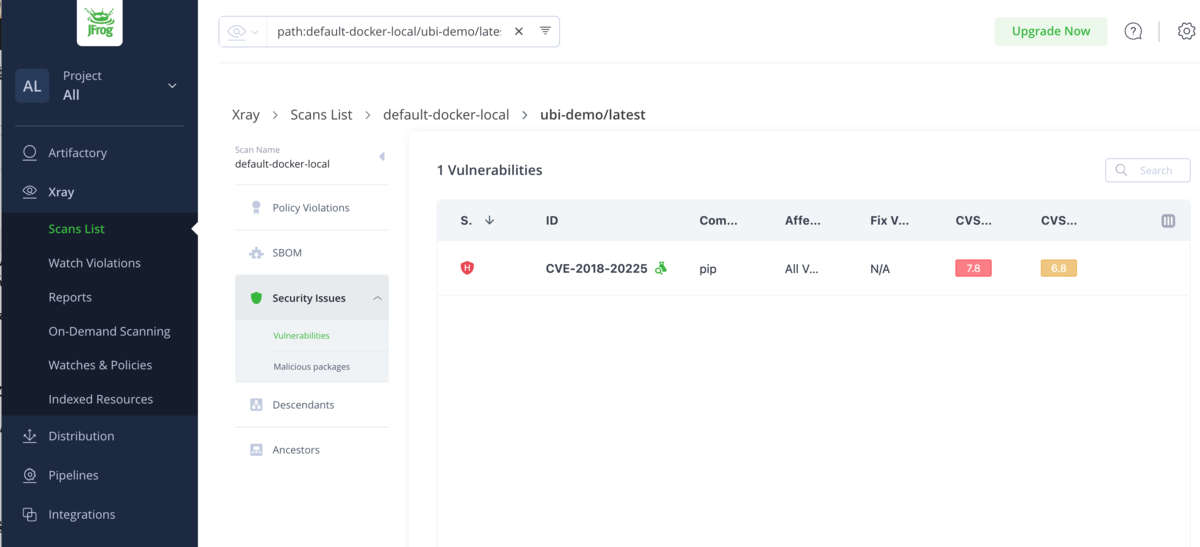
Task: Click the Fix V... column header
Action: 889,220
